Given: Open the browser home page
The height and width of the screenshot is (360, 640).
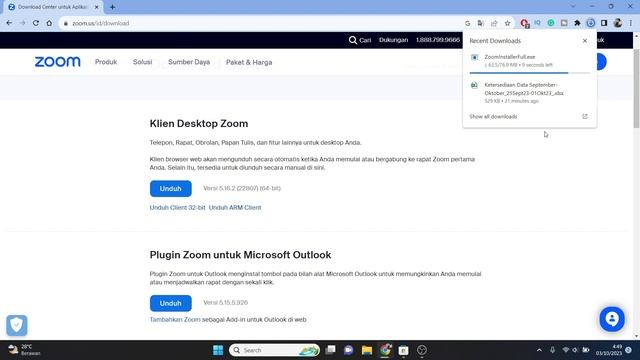Looking at the screenshot, I should [49, 23].
